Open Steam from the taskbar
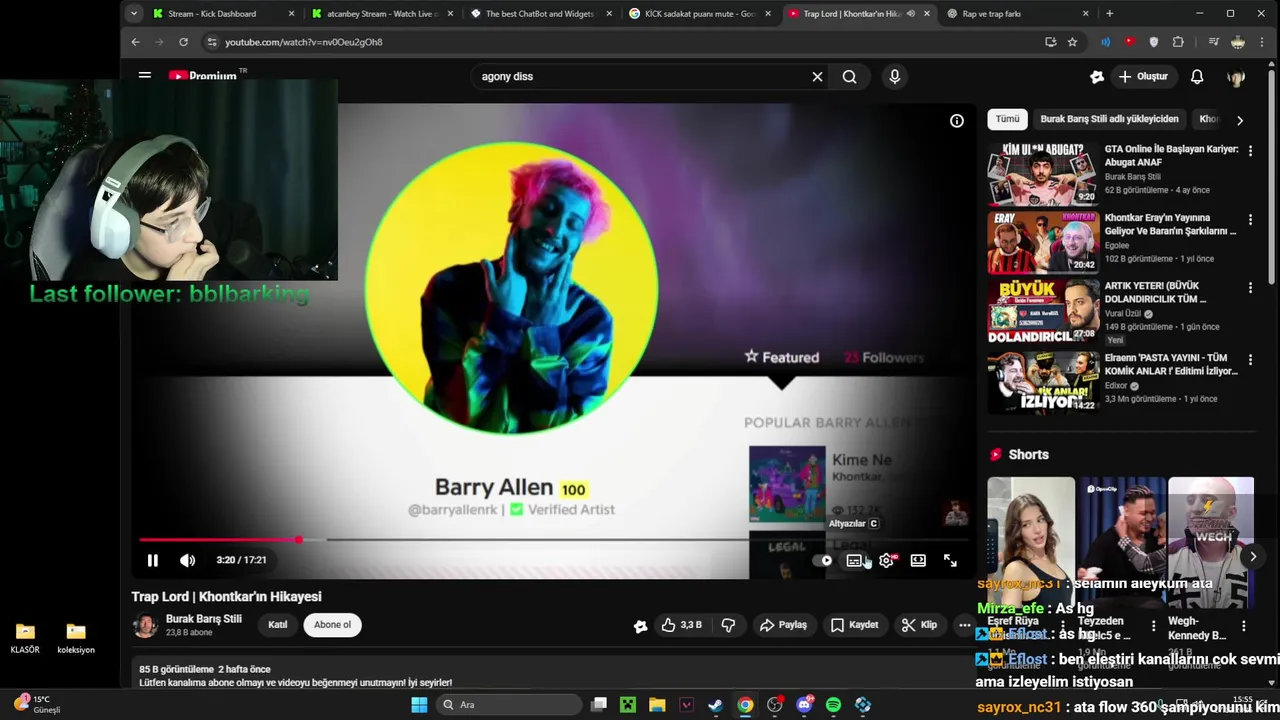 [716, 705]
